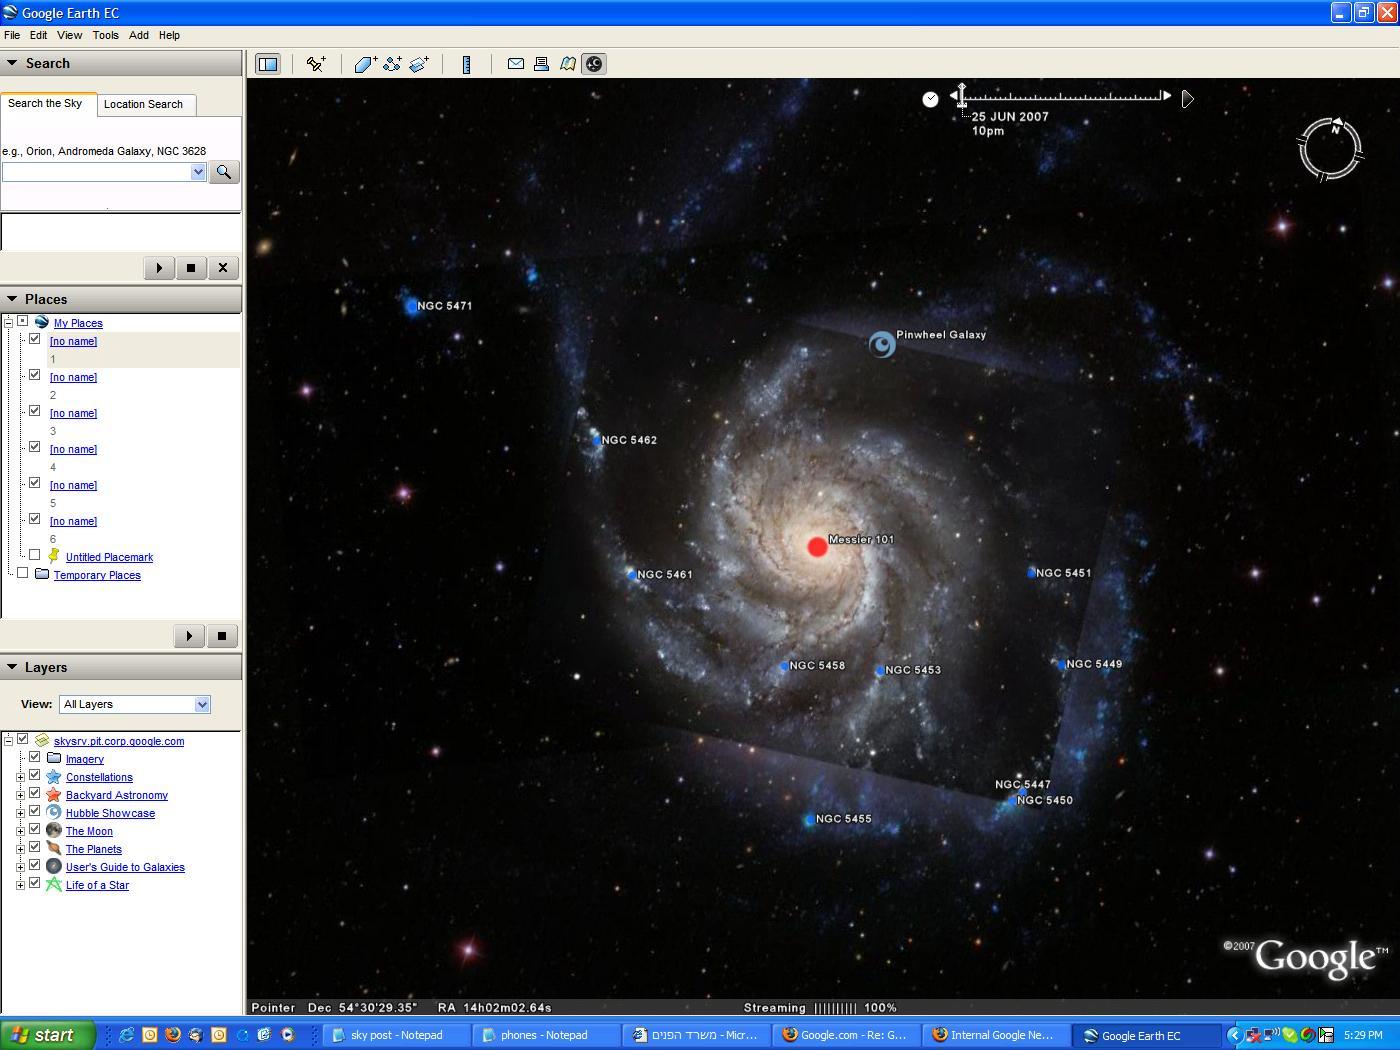Open the search history dropdown arrow

coord(198,172)
